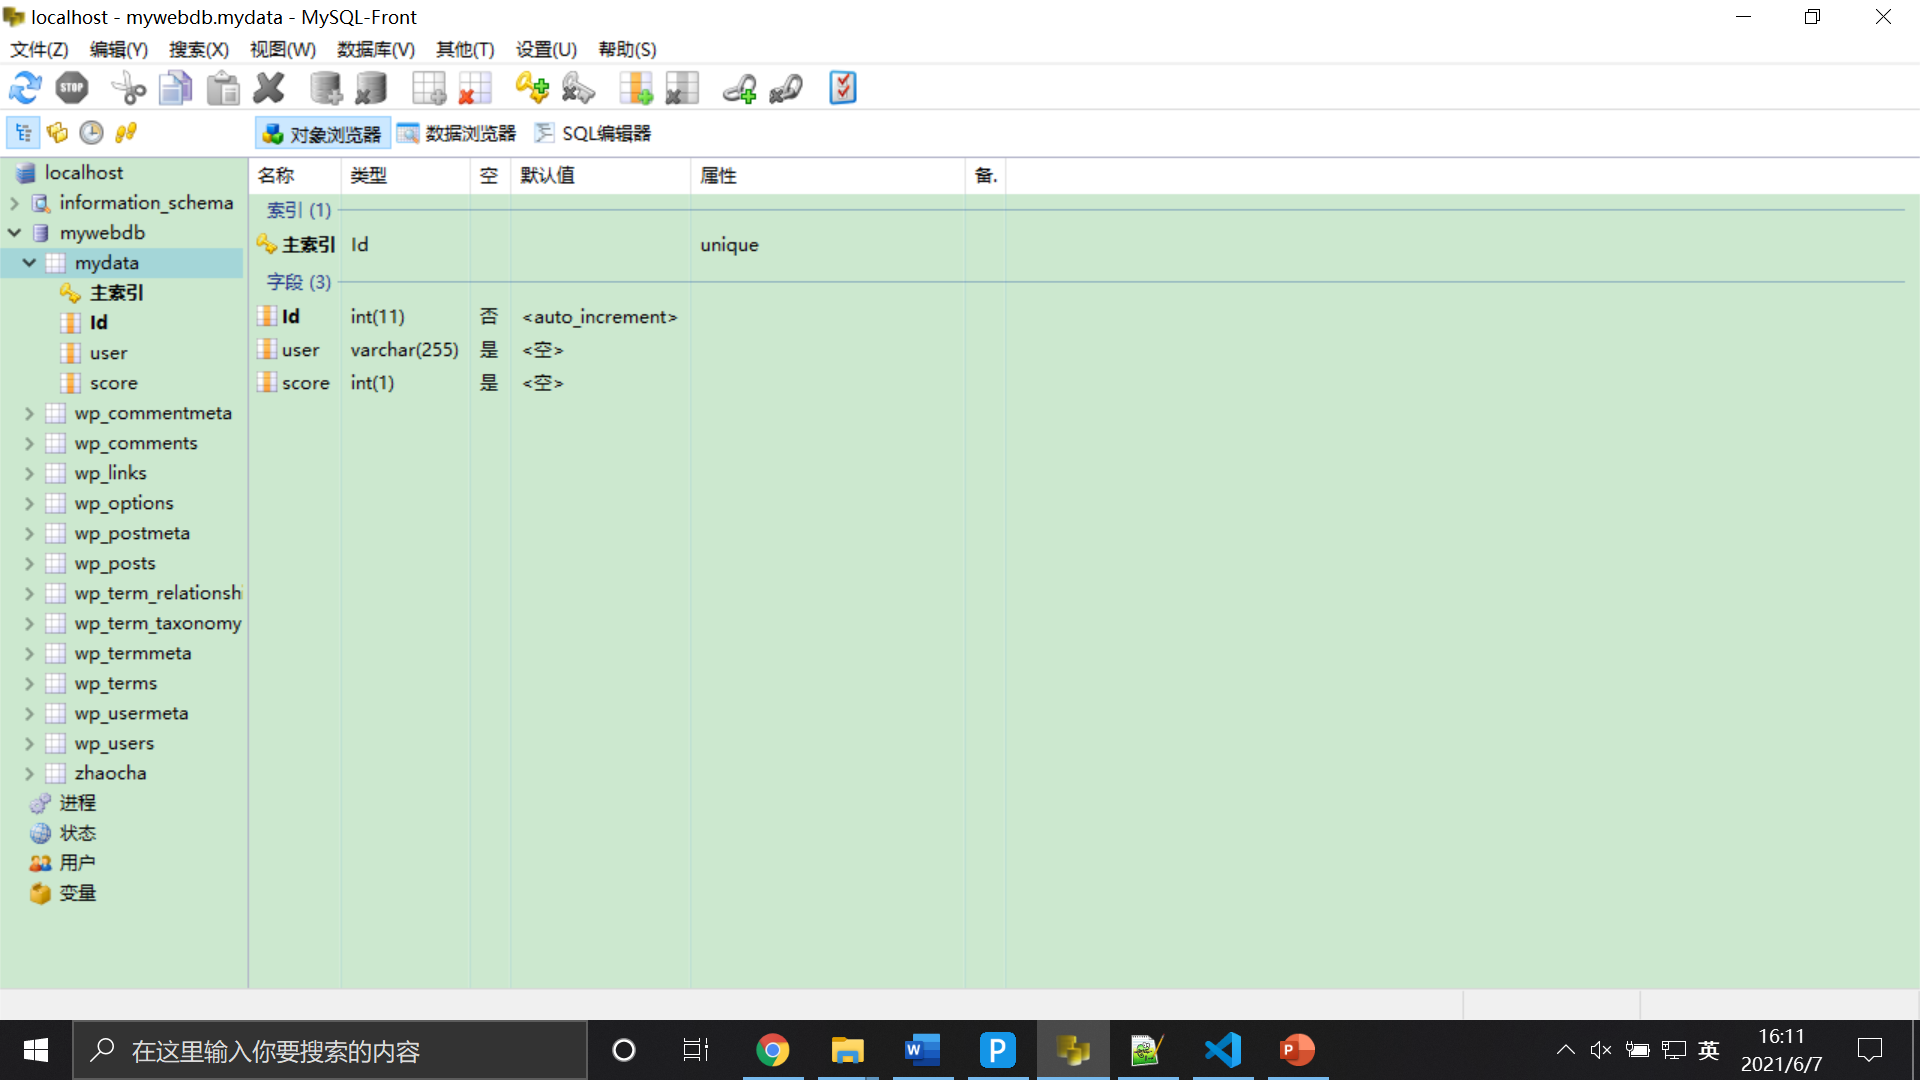Toggle the navigator tree view button

pos(23,133)
